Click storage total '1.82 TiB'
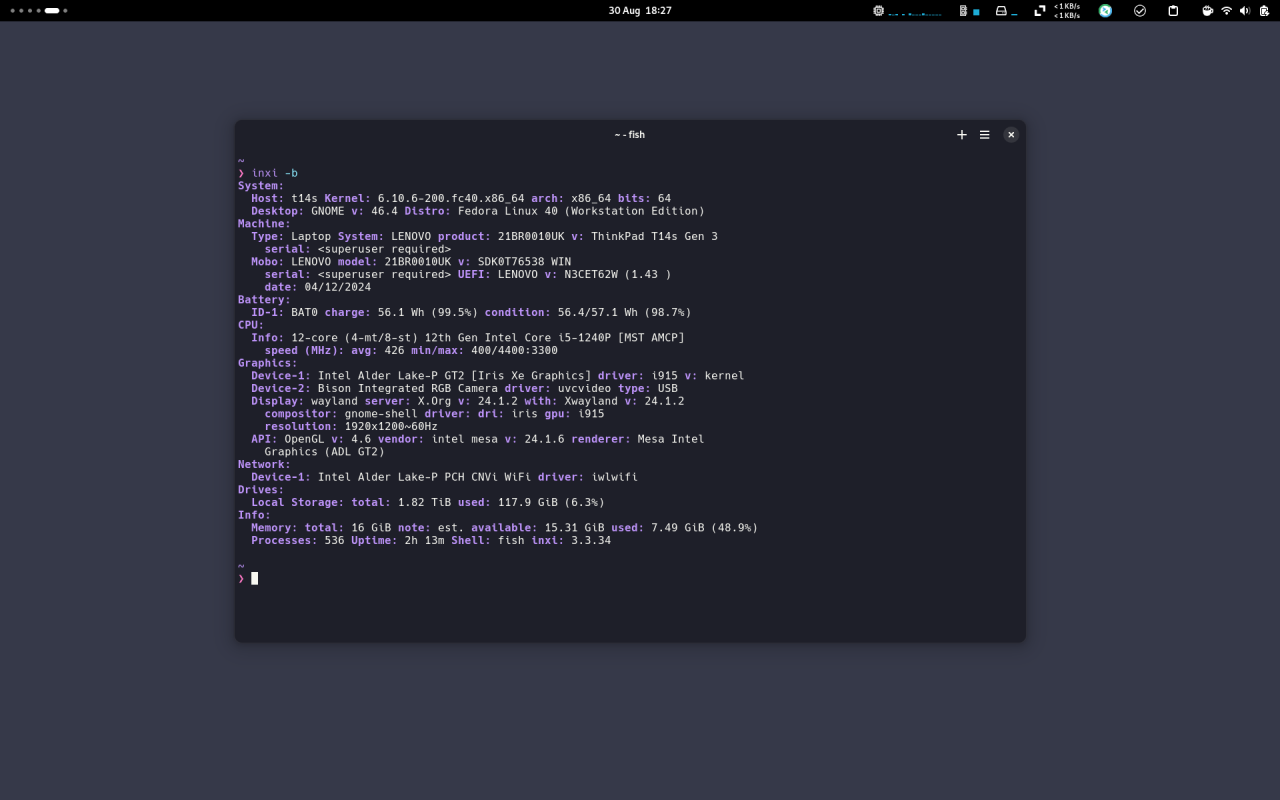Image resolution: width=1280 pixels, height=800 pixels. [424, 502]
